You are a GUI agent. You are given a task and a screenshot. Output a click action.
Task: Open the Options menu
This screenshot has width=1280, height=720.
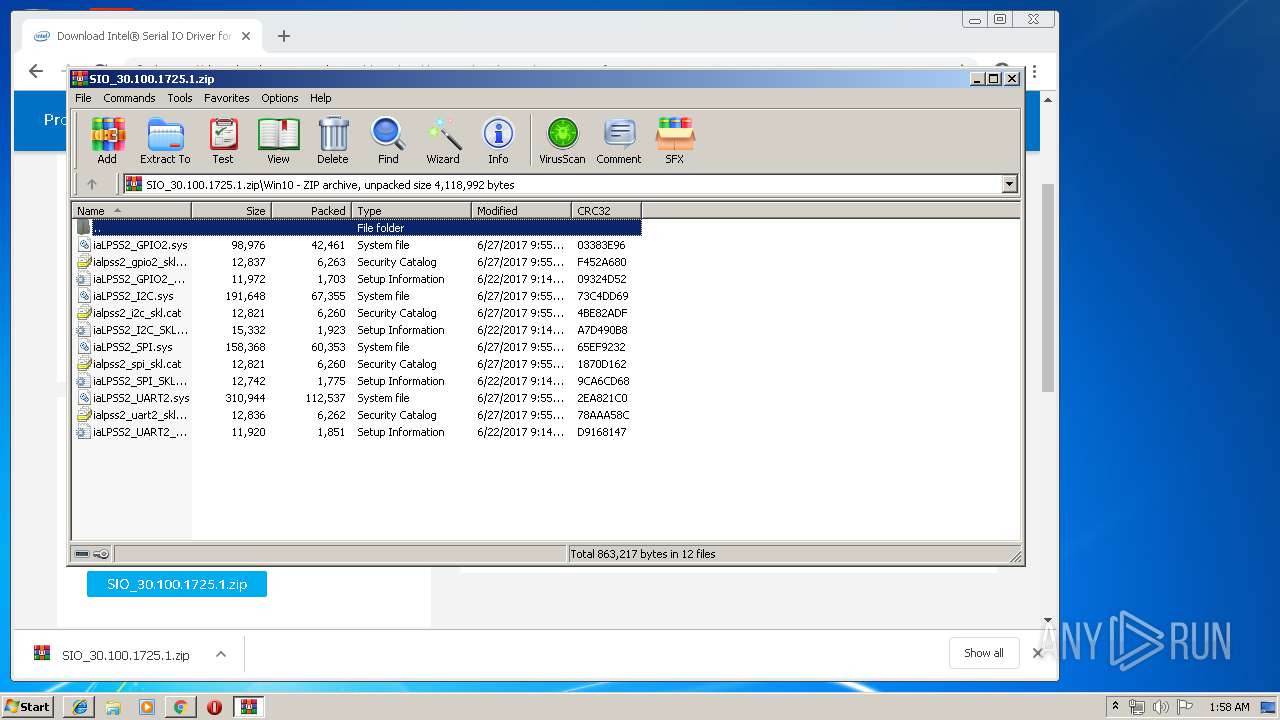[280, 98]
